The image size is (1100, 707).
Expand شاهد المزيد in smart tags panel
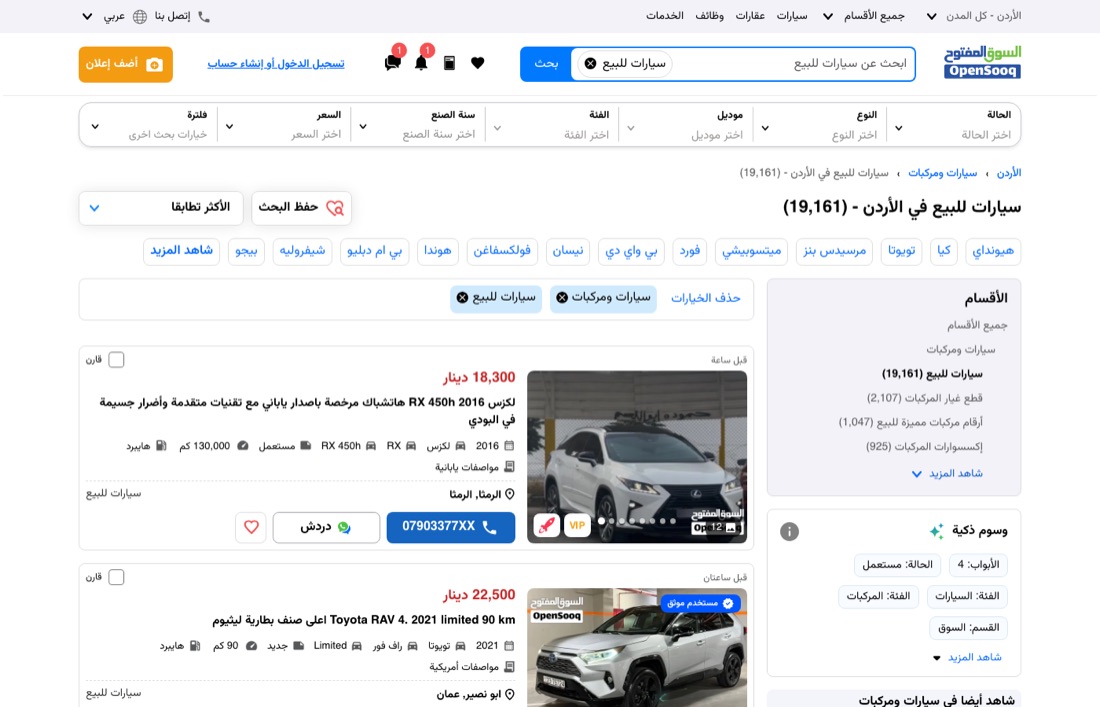click(966, 658)
